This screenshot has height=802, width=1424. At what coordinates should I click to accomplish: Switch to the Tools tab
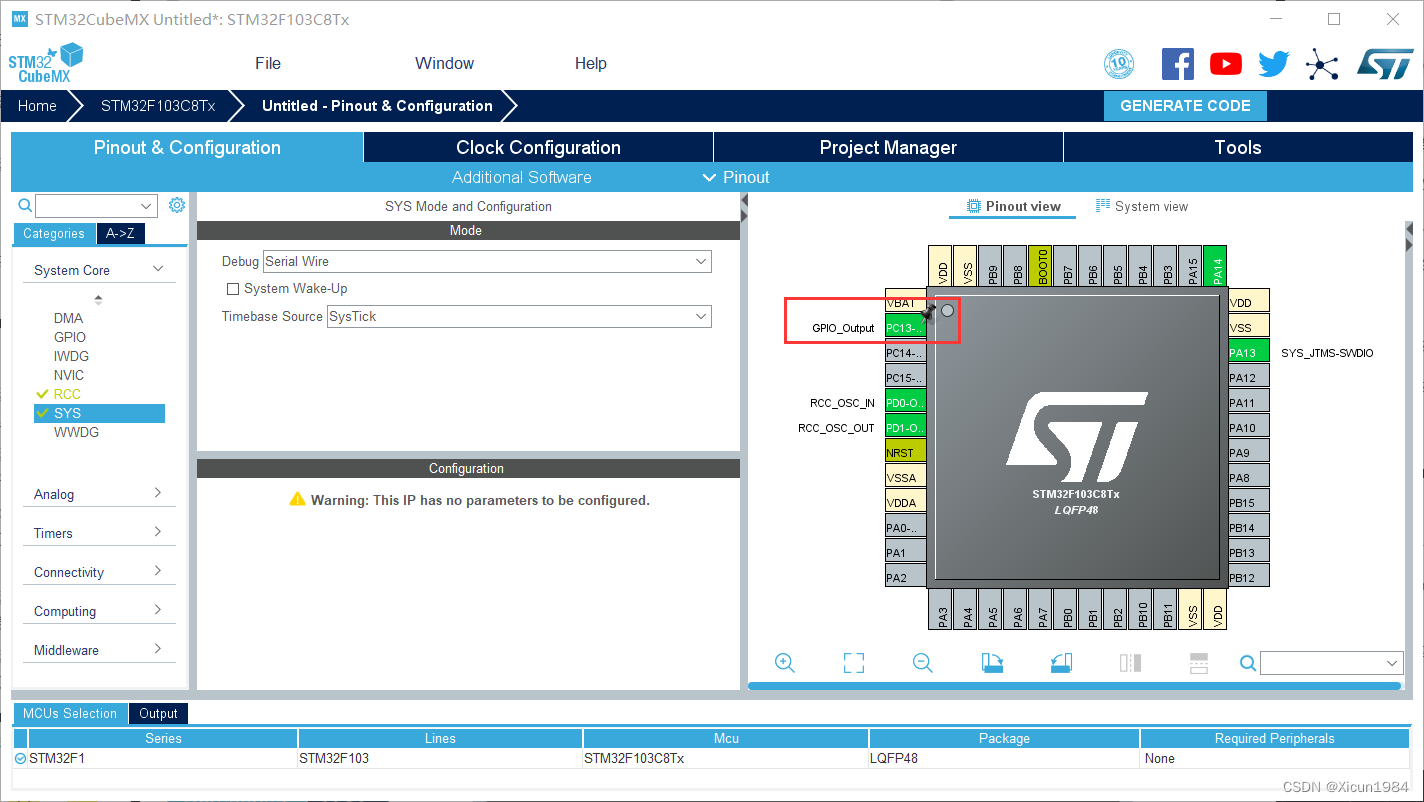point(1238,147)
